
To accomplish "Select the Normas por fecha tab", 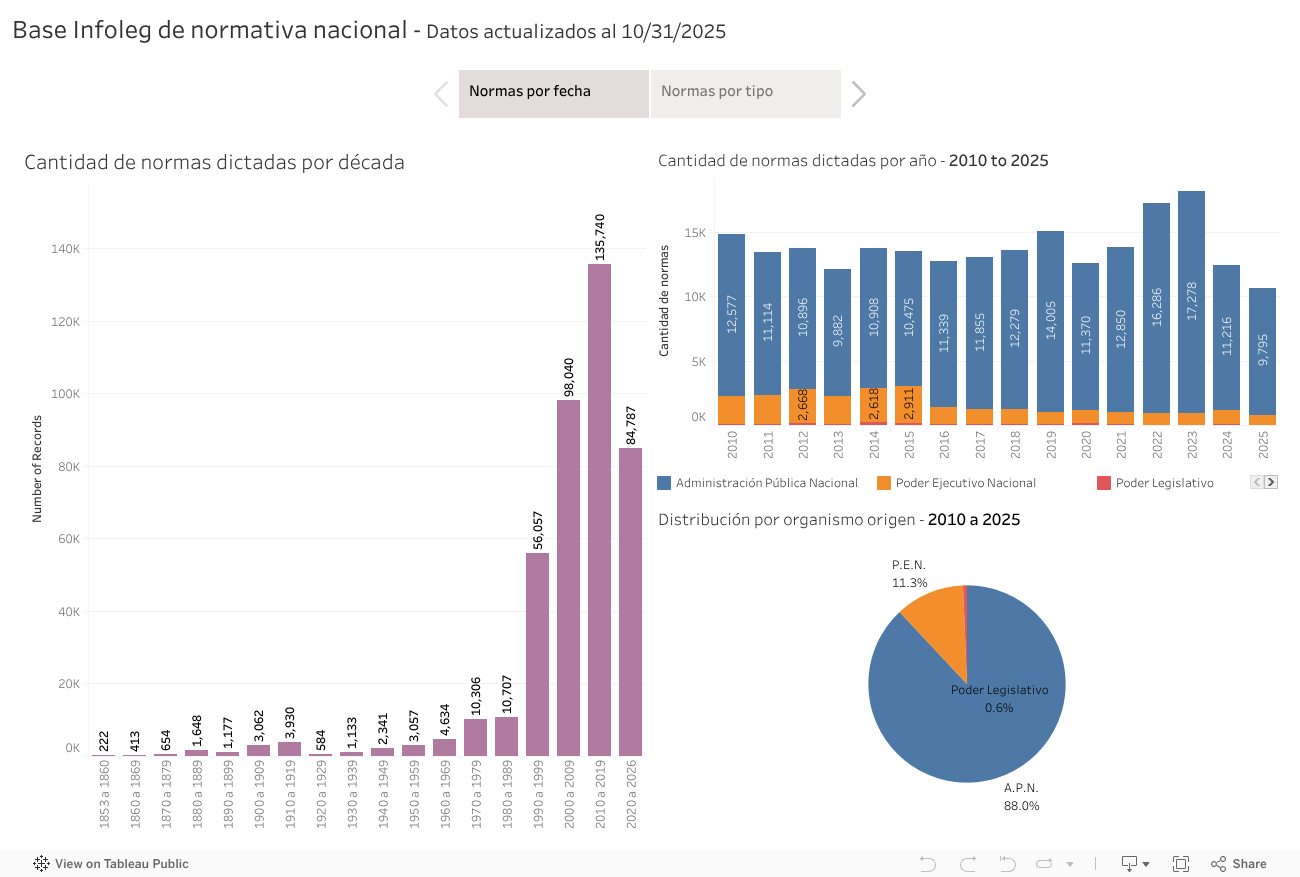I will (553, 93).
